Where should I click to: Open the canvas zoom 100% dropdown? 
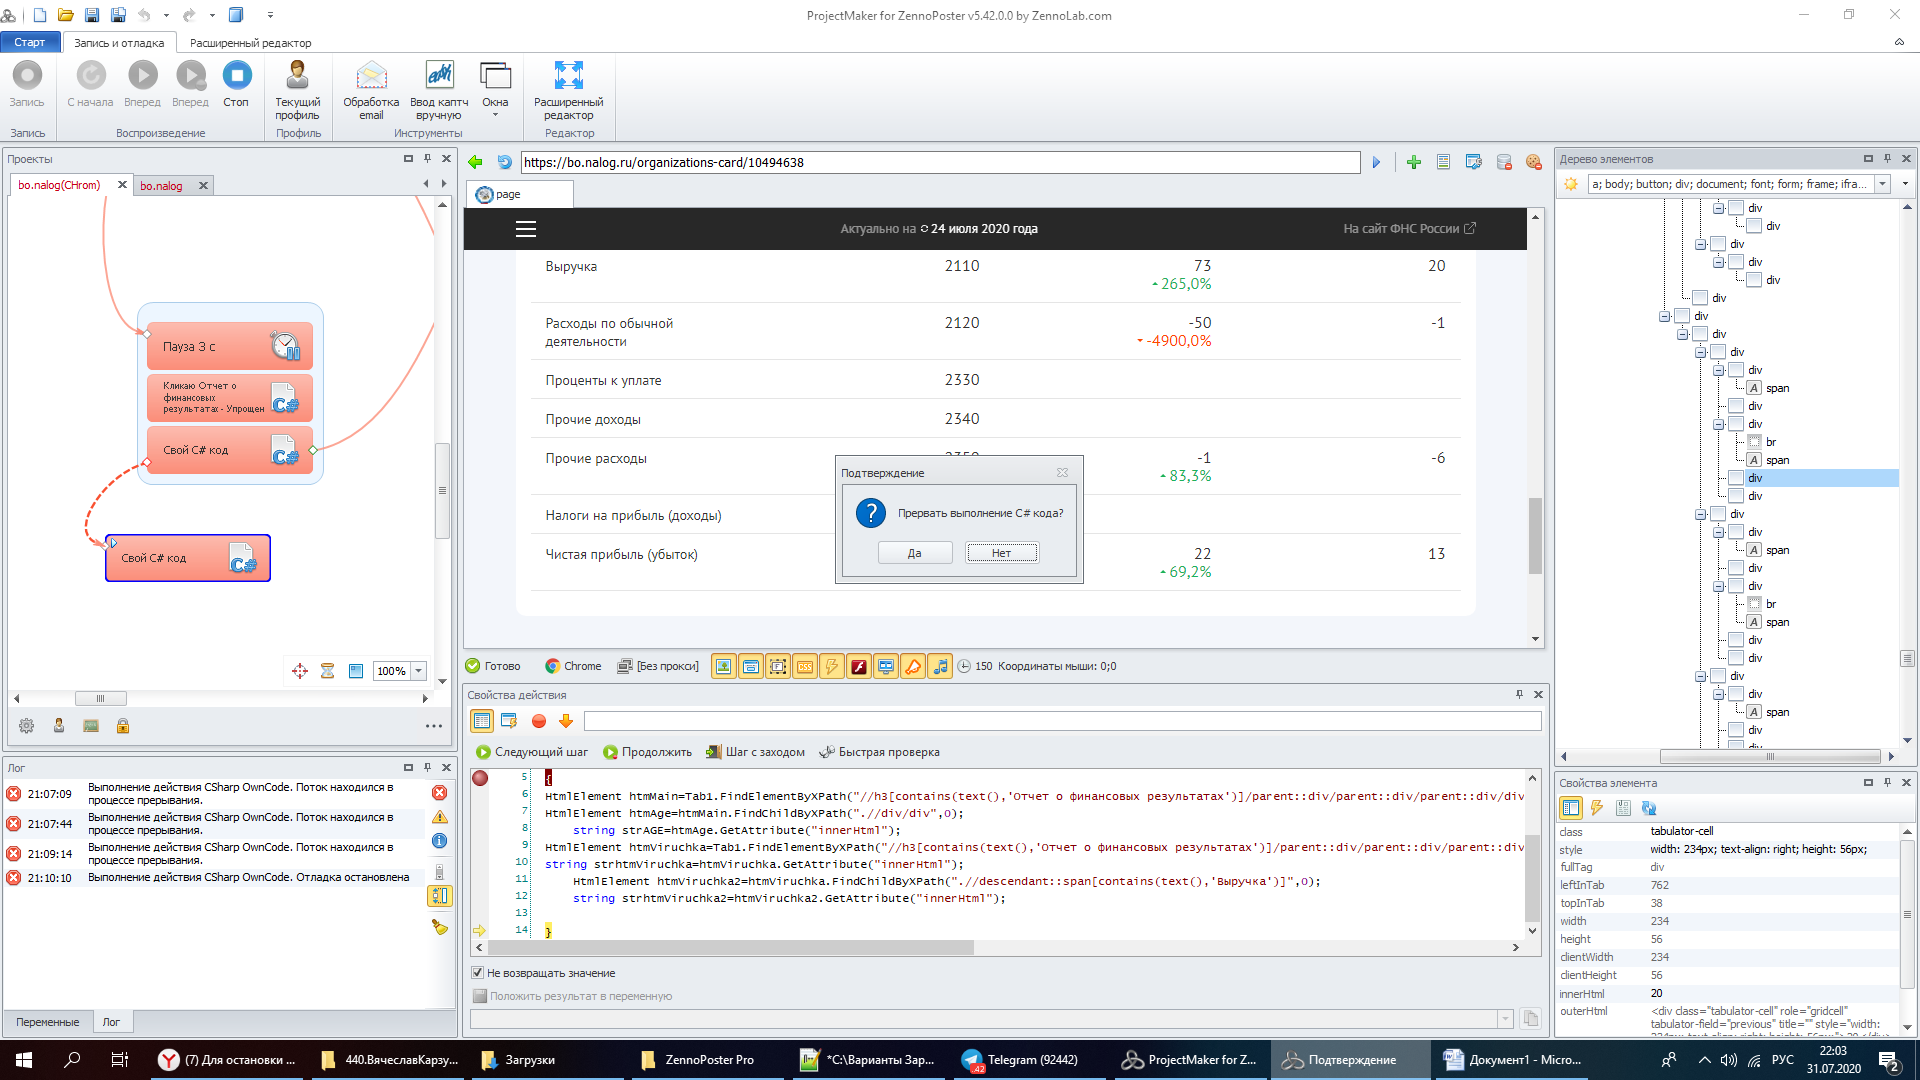click(x=419, y=671)
